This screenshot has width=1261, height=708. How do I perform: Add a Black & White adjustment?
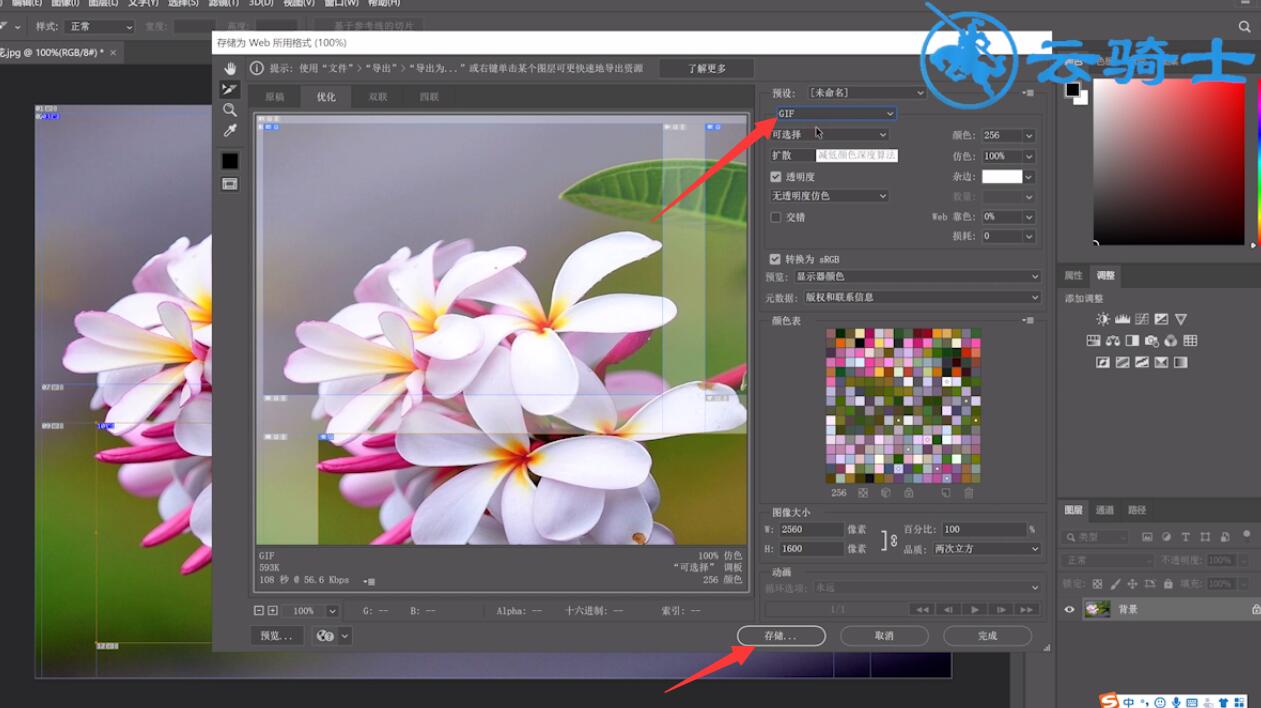[x=1132, y=341]
